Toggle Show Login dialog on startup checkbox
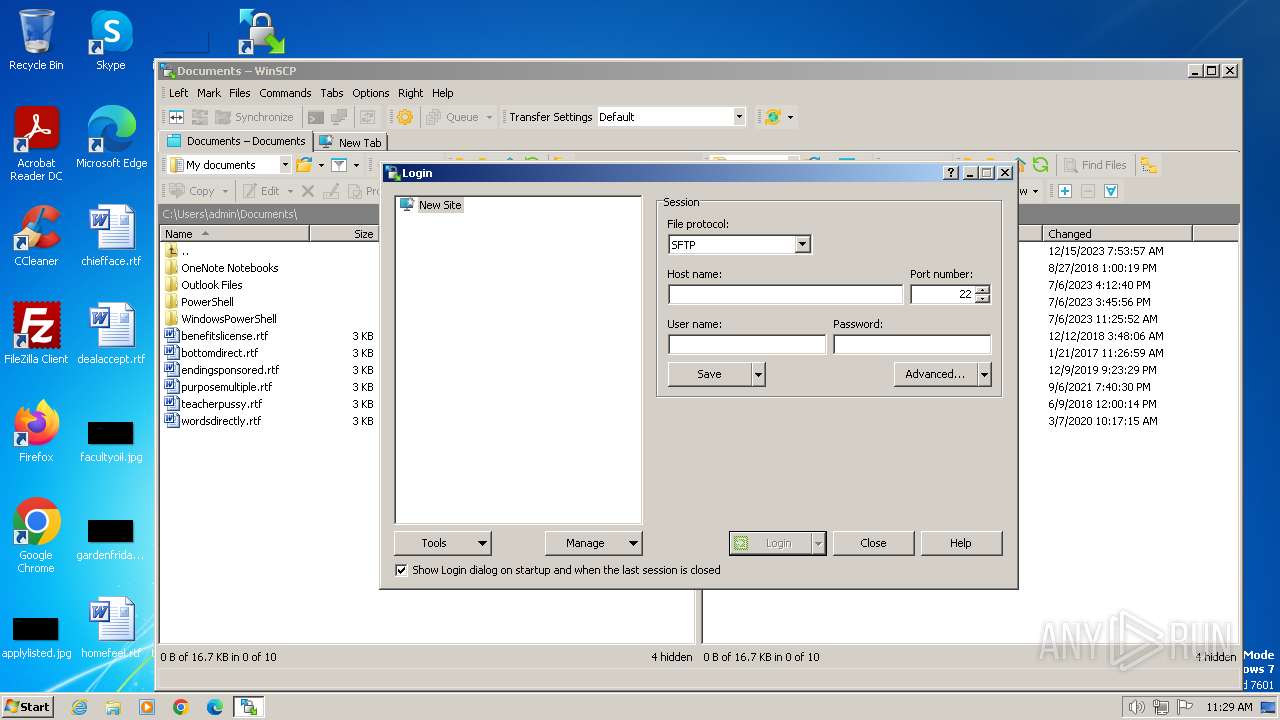Image resolution: width=1280 pixels, height=720 pixels. pyautogui.click(x=401, y=570)
